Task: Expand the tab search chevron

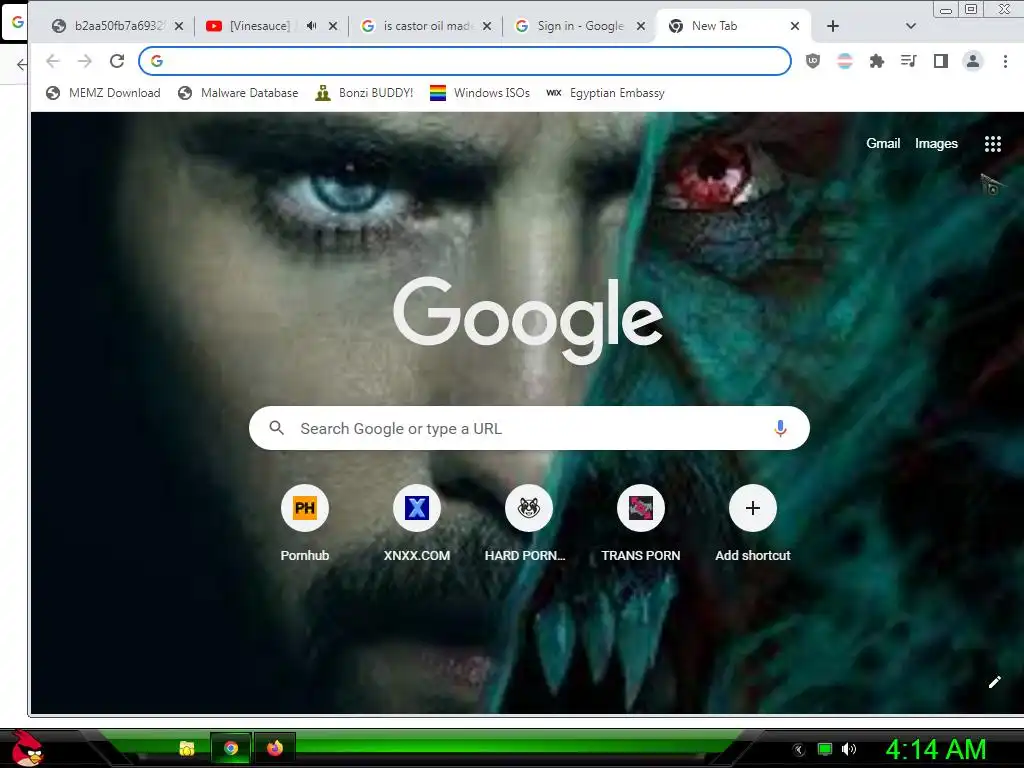Action: 911,26
